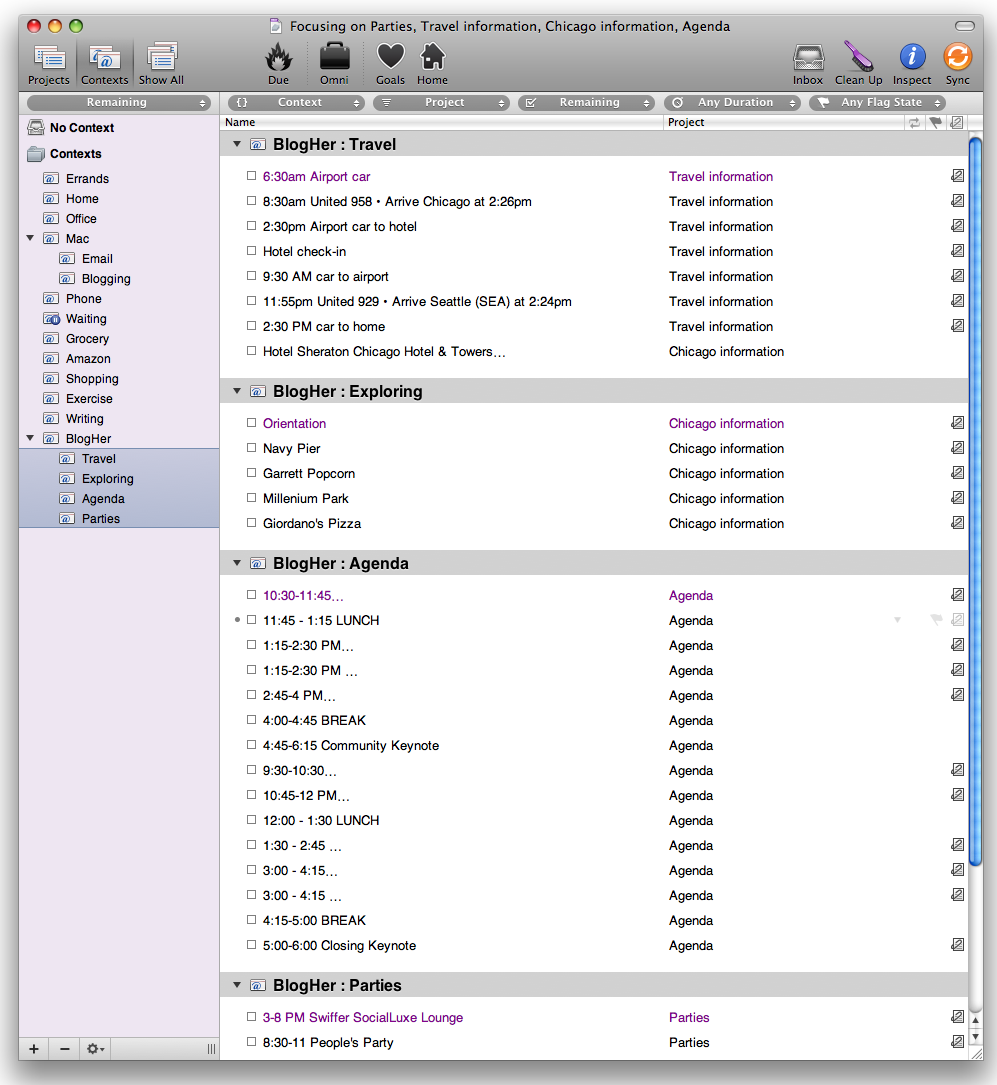997x1085 pixels.
Task: Open note icon for Hotel check-in
Action: tap(958, 250)
